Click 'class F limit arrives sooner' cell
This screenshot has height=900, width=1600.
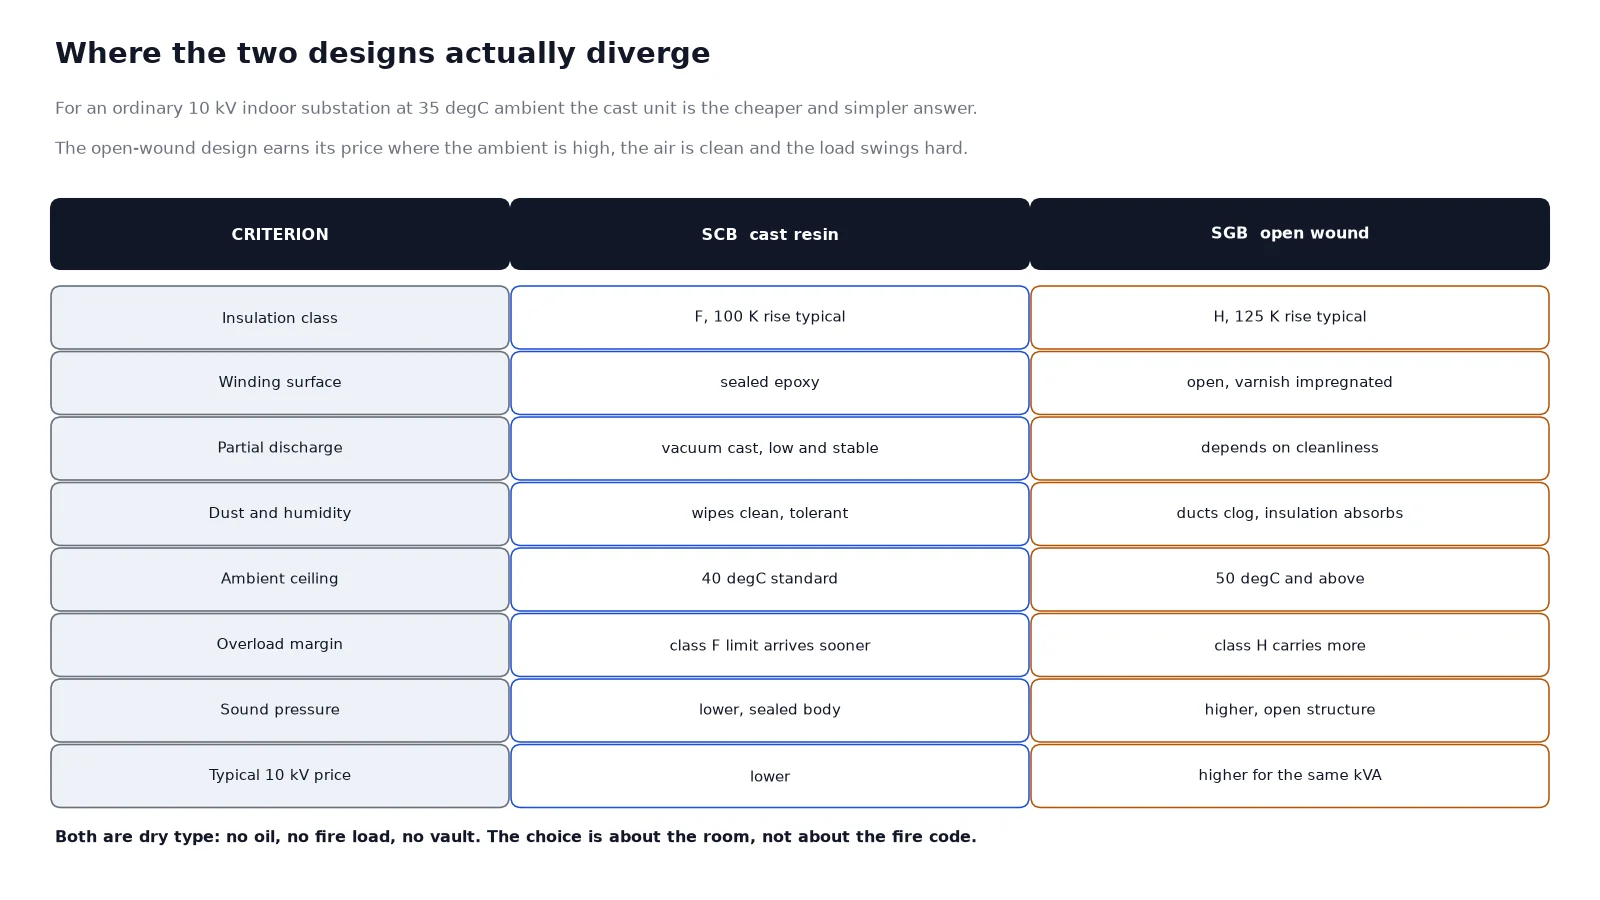[770, 645]
